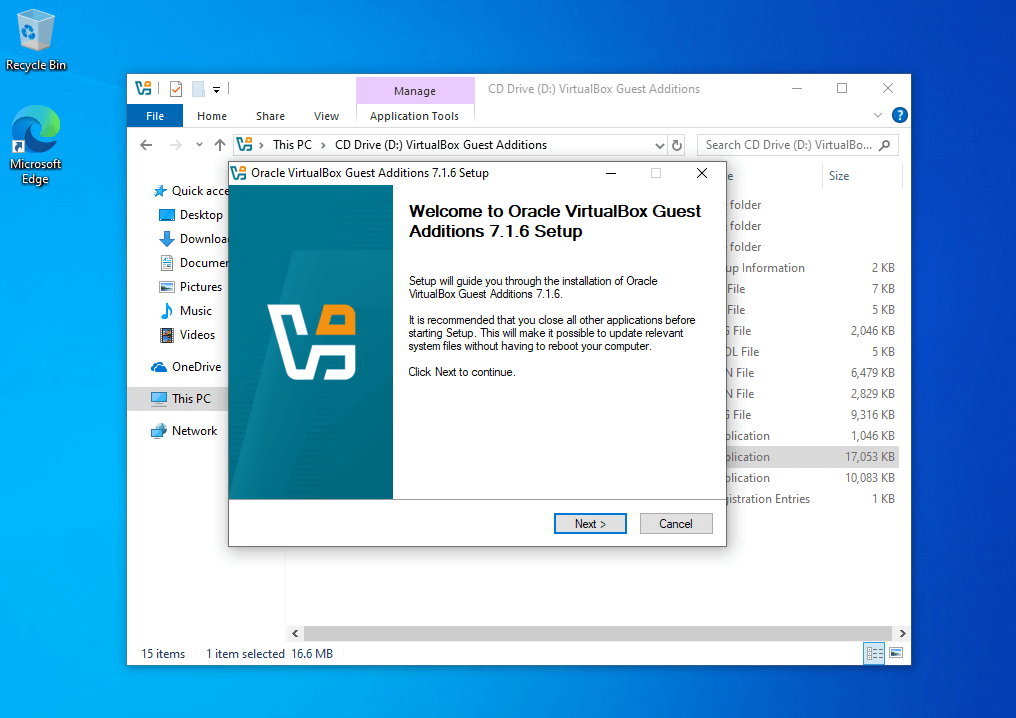Select the file row sized 2,046 KB

point(813,331)
